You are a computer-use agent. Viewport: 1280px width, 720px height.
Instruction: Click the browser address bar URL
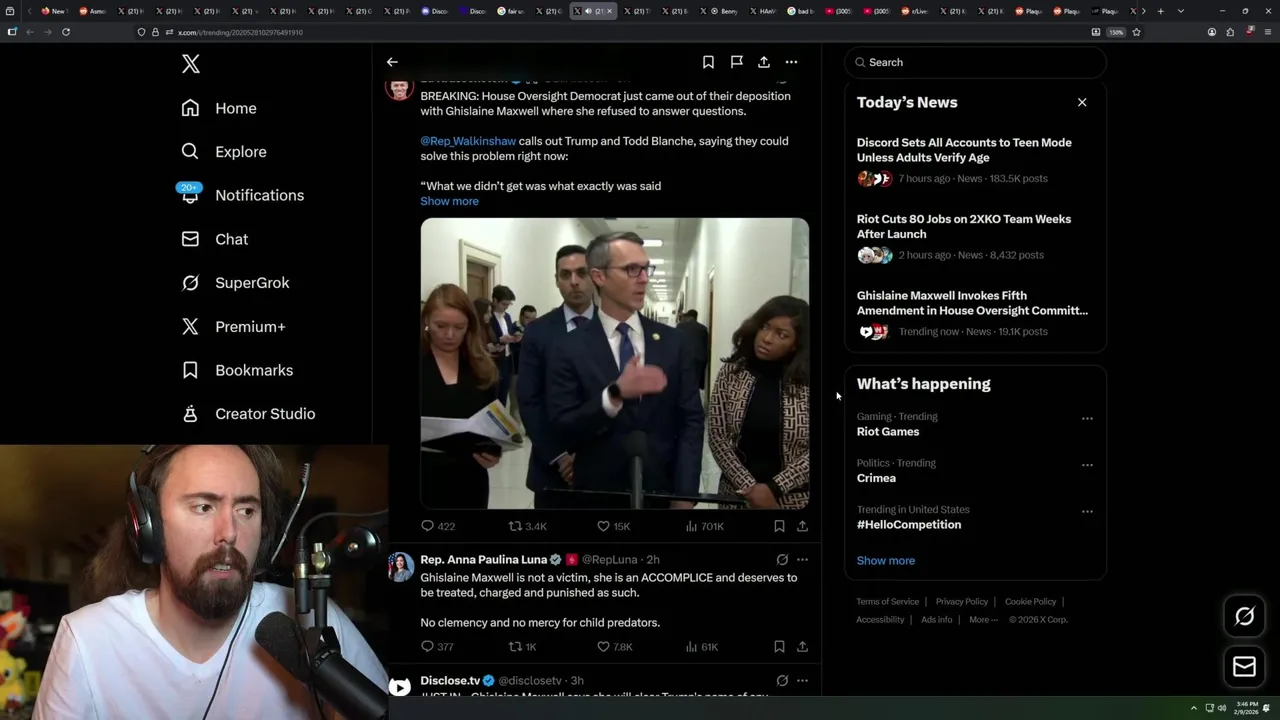[240, 32]
